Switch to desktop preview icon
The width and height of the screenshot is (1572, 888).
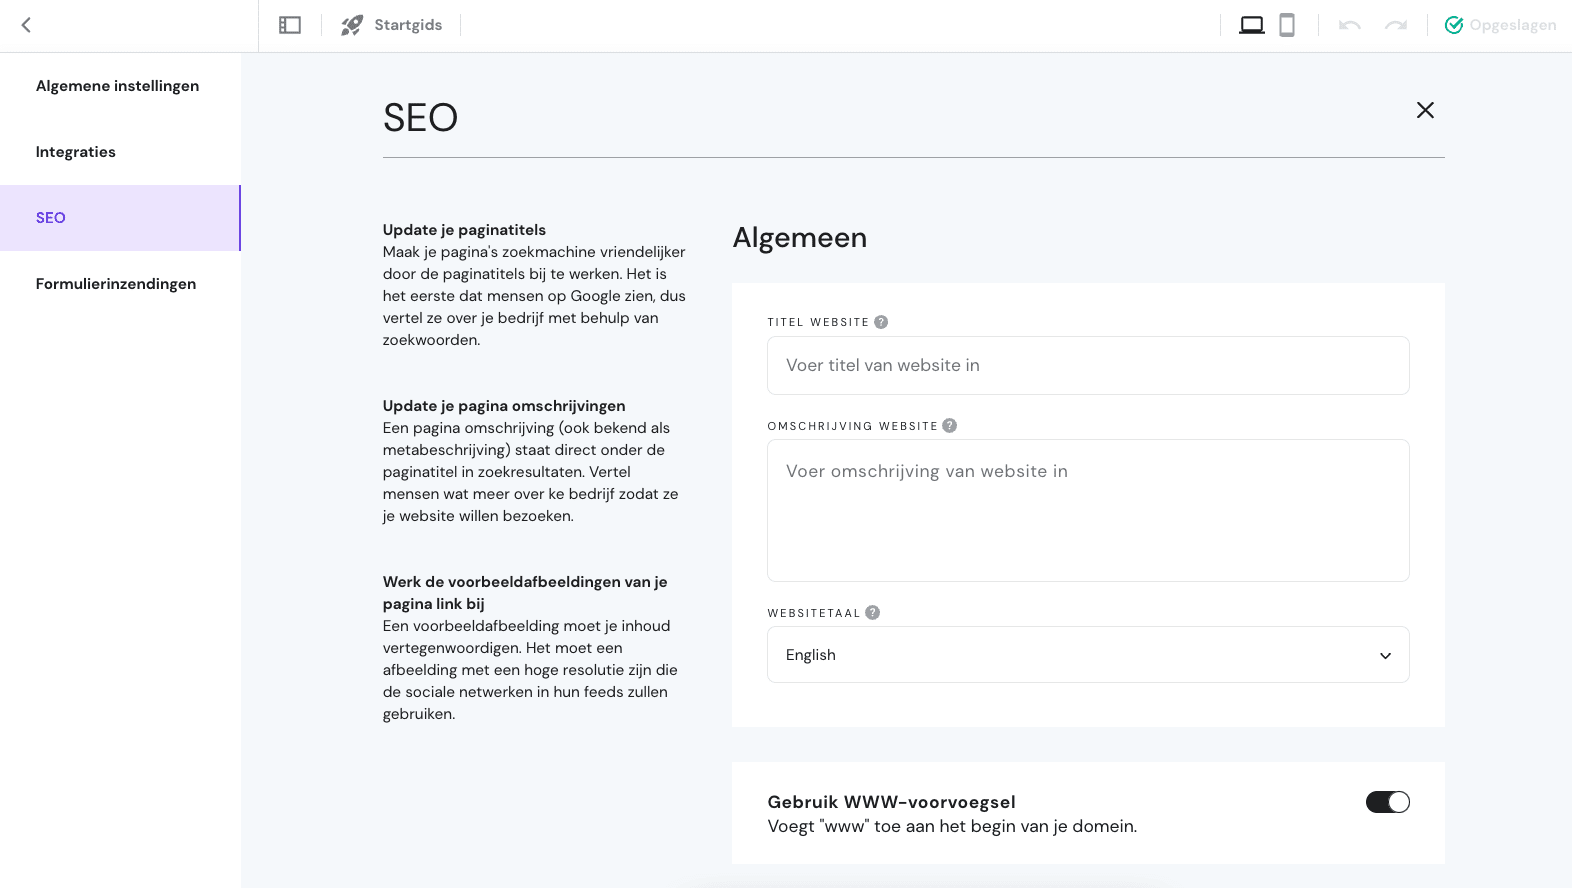(1252, 25)
